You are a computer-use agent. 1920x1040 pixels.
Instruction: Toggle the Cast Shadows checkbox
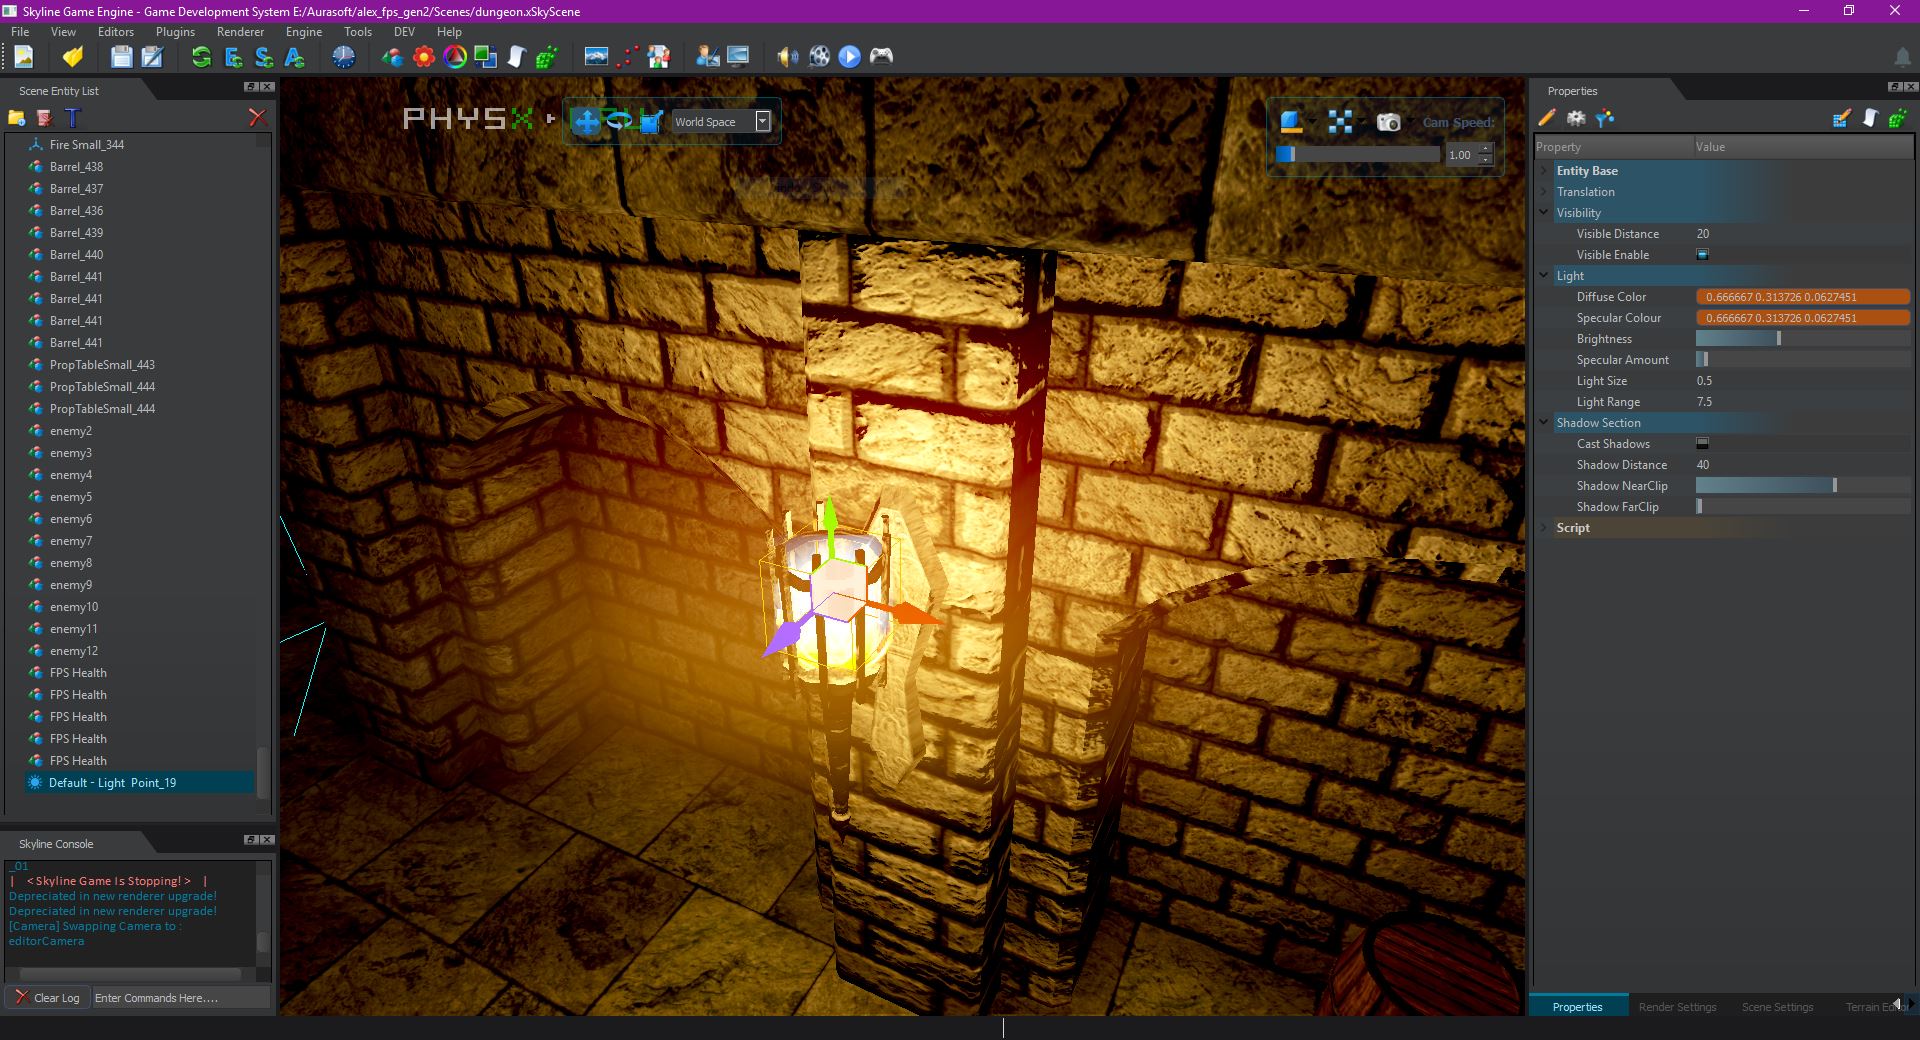tap(1702, 444)
